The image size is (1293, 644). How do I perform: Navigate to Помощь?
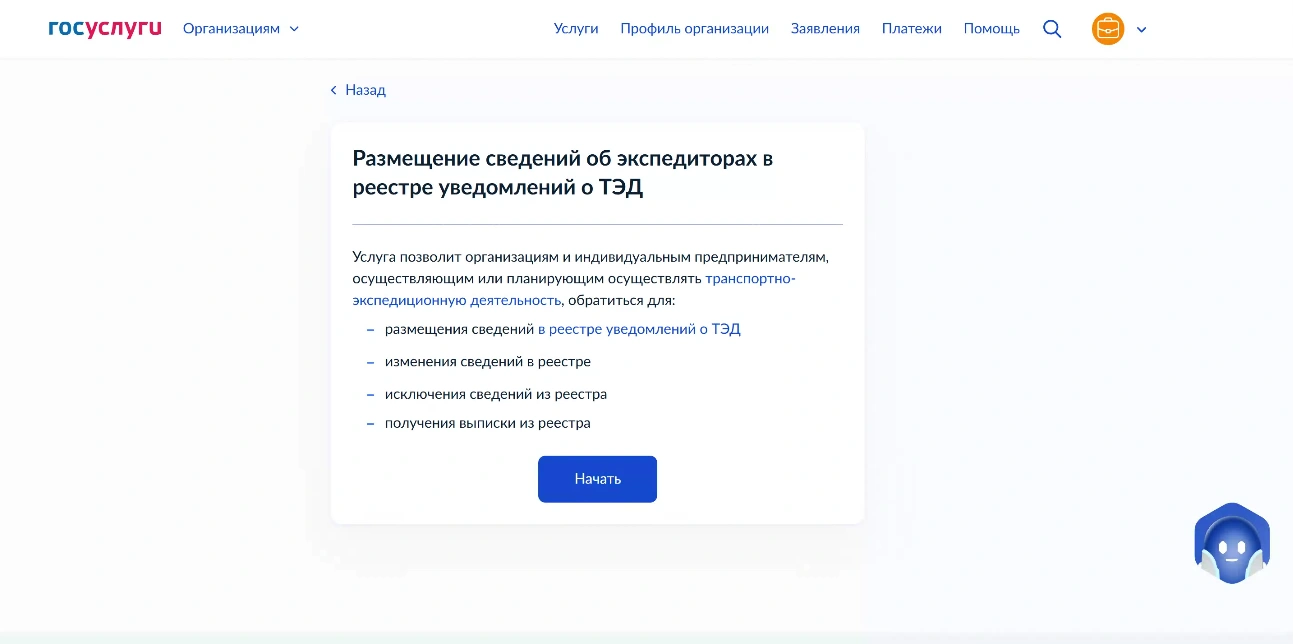(x=991, y=29)
